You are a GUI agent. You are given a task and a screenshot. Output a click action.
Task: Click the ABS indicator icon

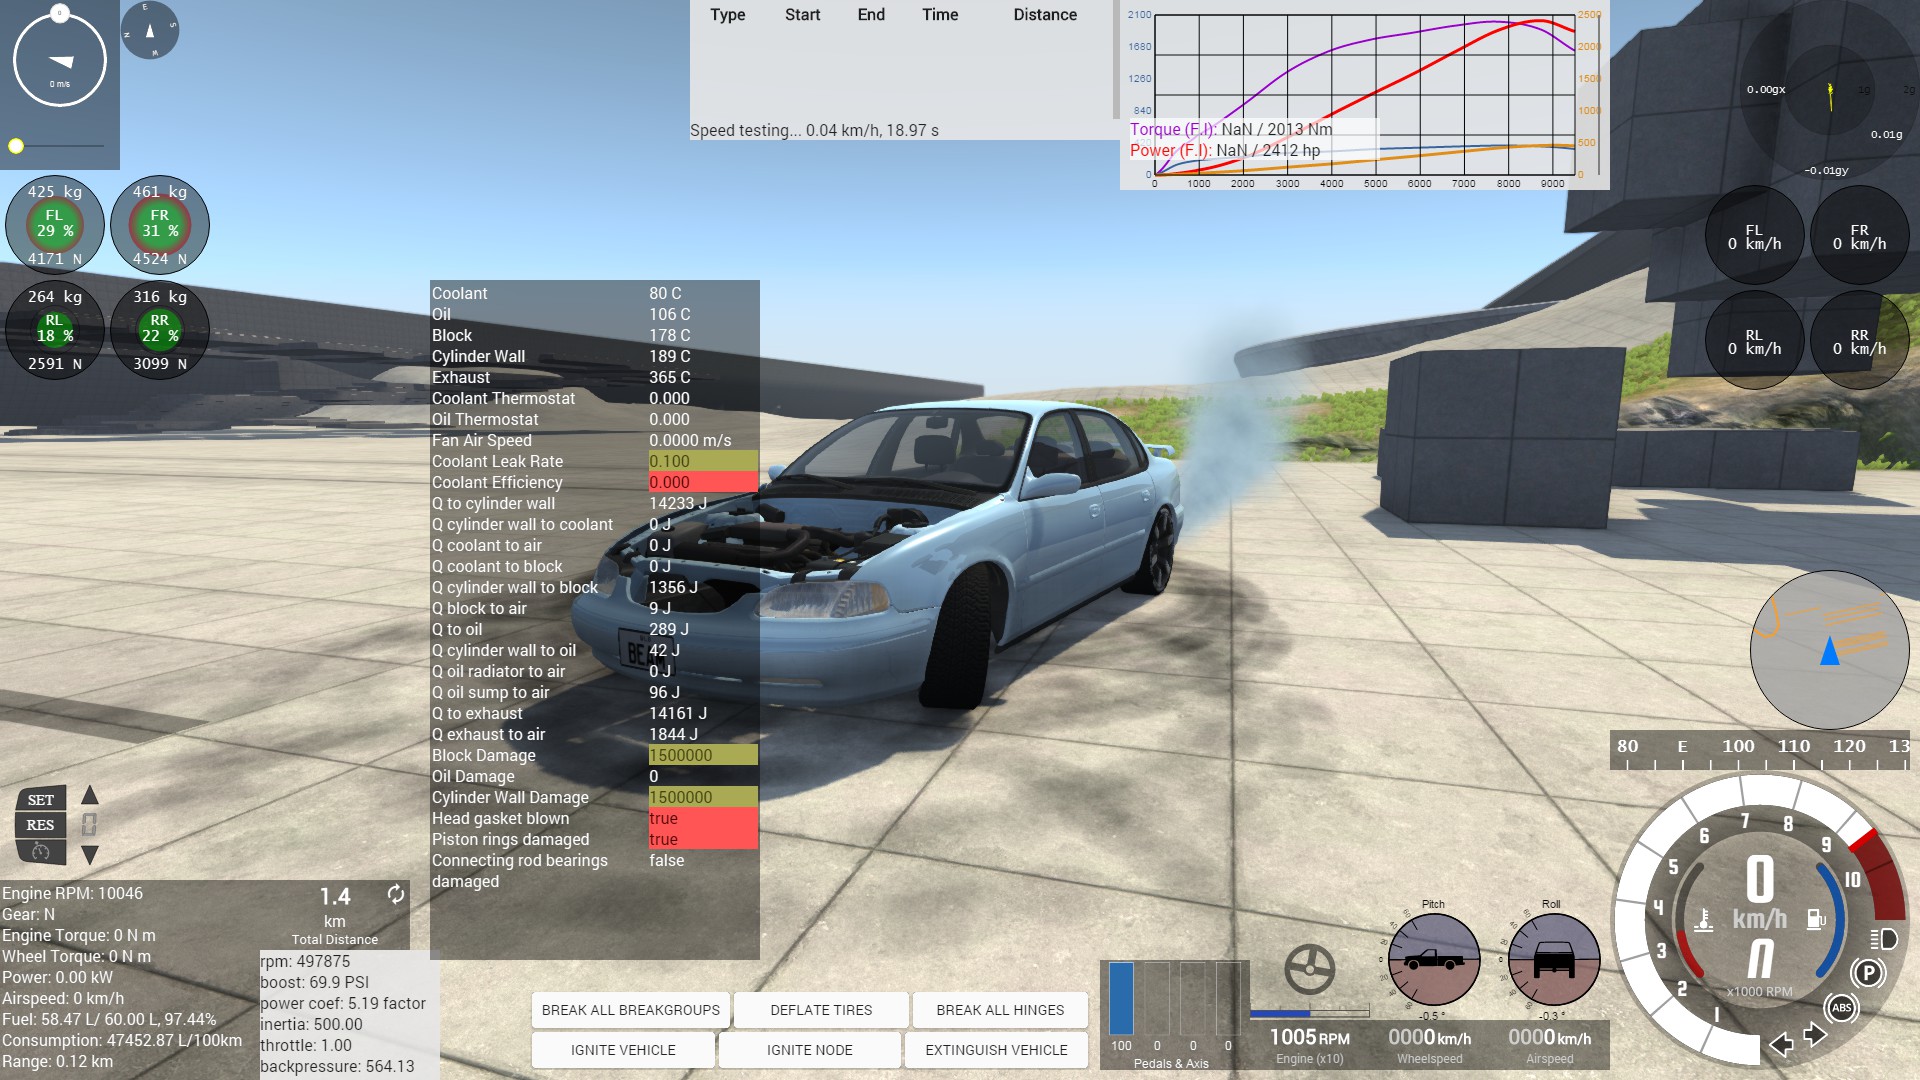click(1841, 1008)
